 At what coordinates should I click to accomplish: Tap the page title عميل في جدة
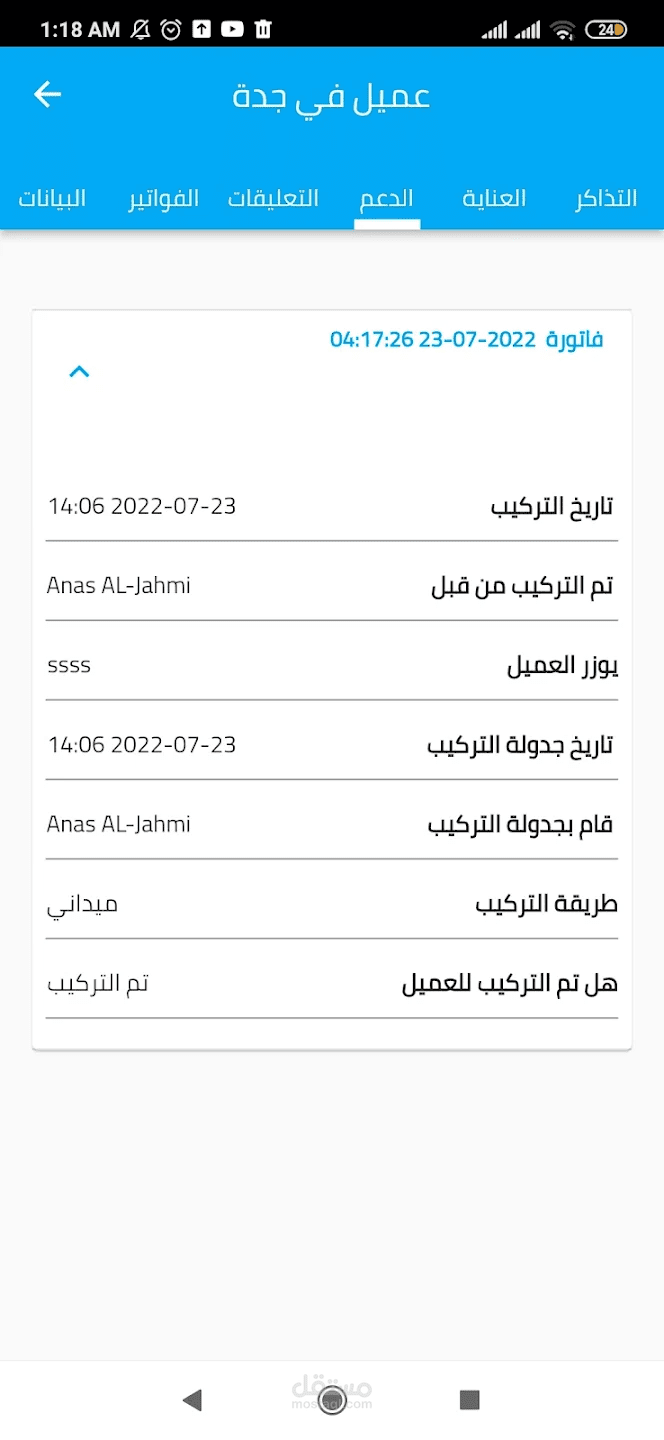331,96
